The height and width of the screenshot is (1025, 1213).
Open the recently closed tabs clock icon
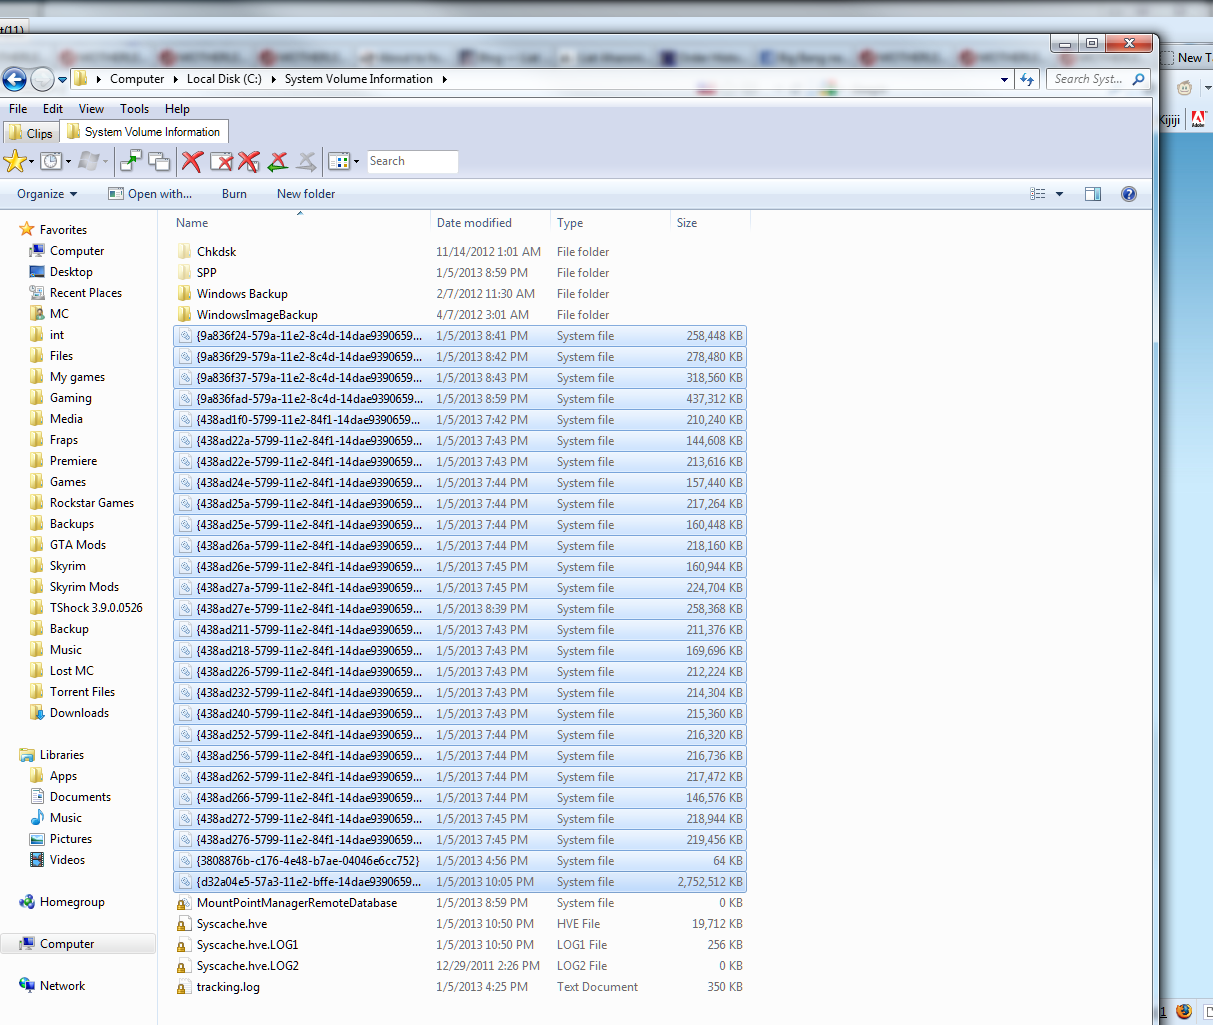[x=51, y=161]
